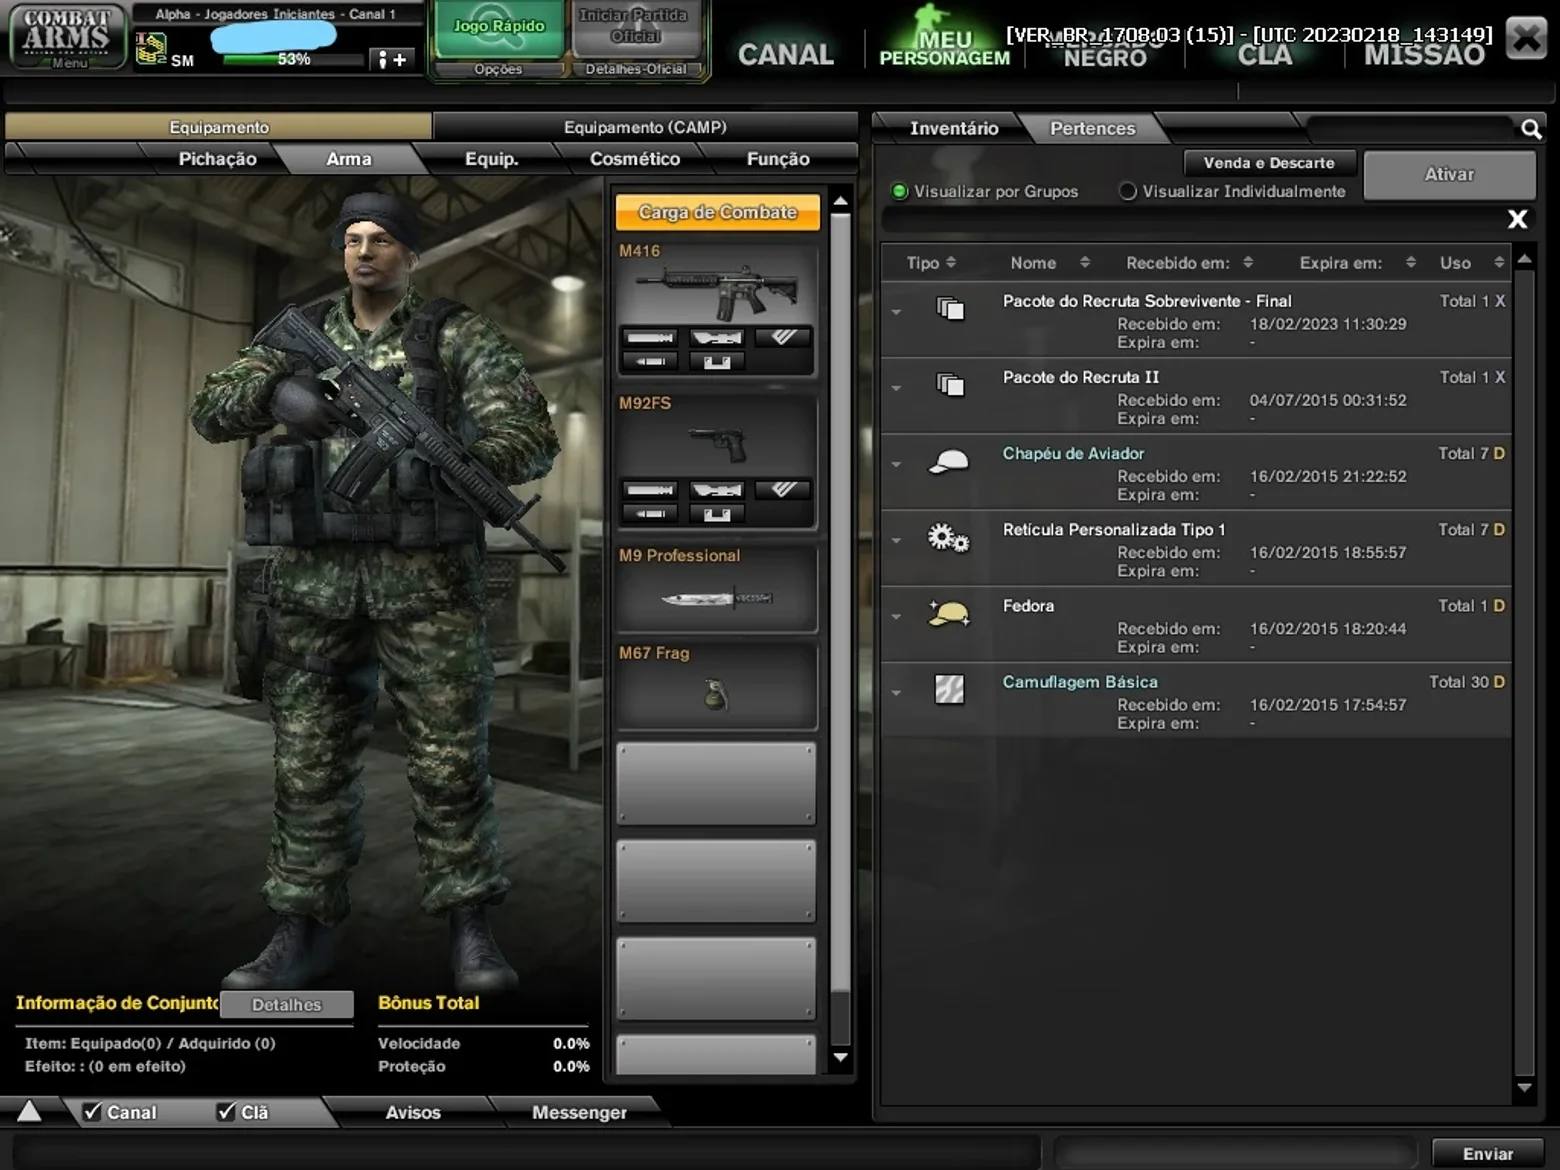This screenshot has height=1170, width=1560.
Task: Sort the list by Tipo column
Action: tap(931, 263)
